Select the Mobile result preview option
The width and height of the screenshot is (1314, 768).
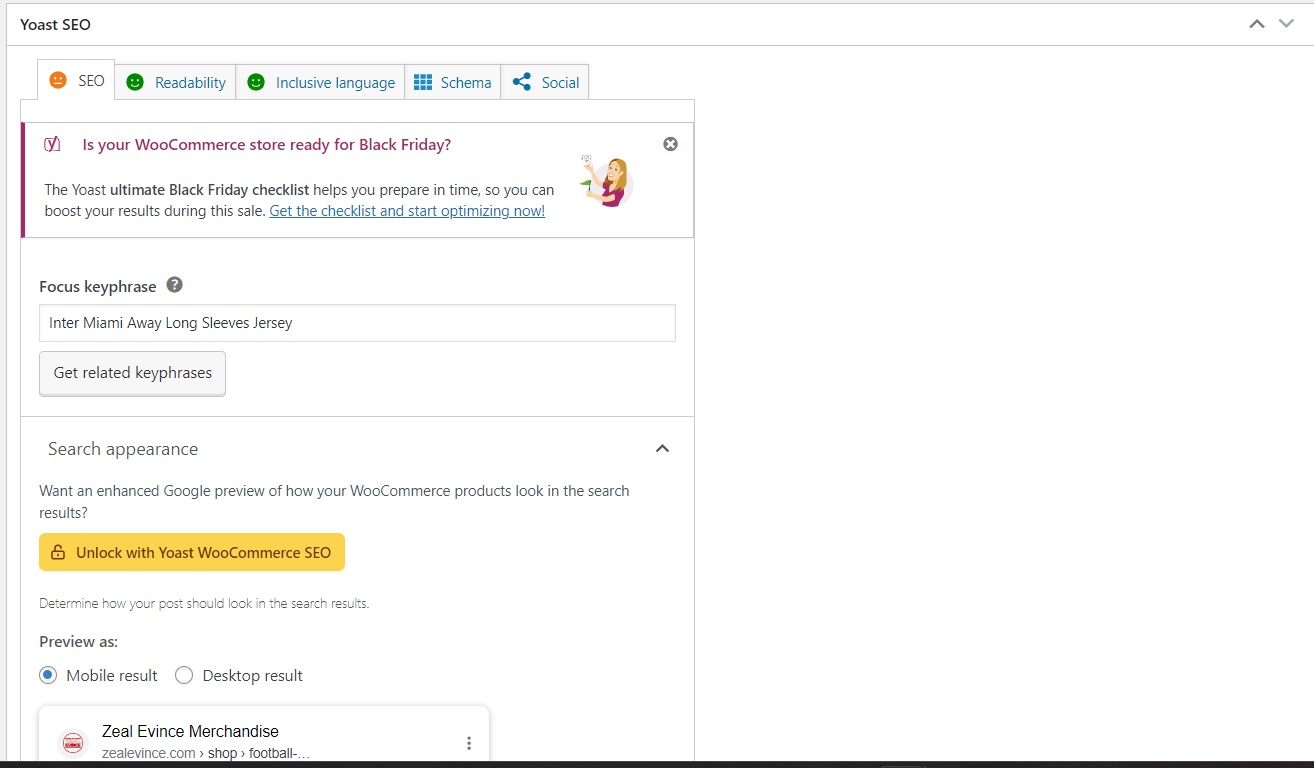(48, 675)
